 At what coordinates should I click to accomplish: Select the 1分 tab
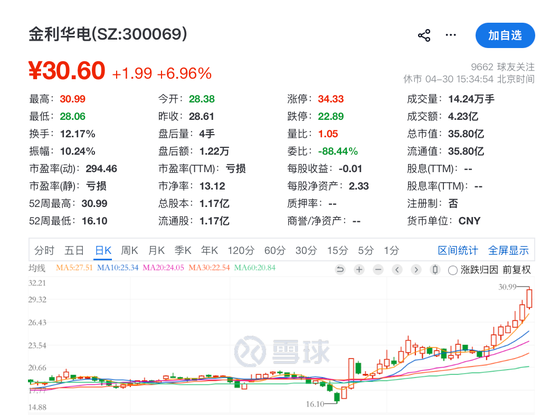click(391, 250)
